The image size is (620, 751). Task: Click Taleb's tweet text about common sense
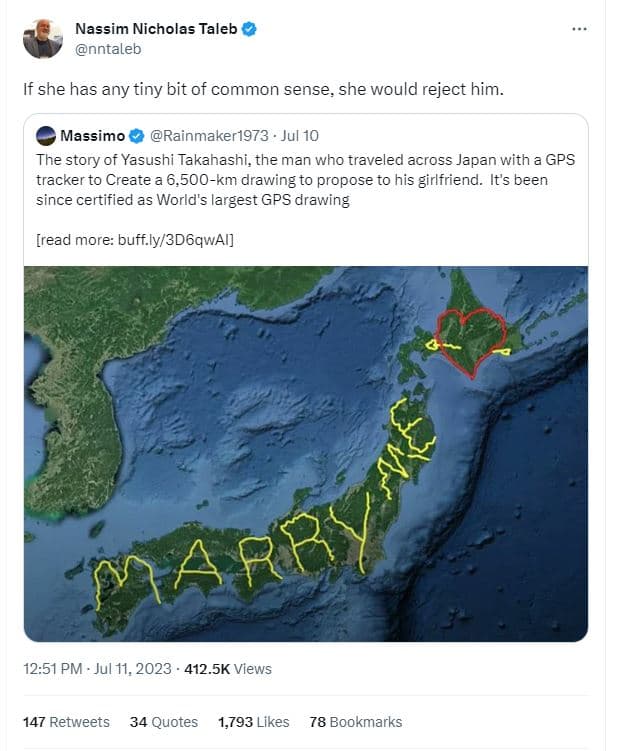[264, 88]
